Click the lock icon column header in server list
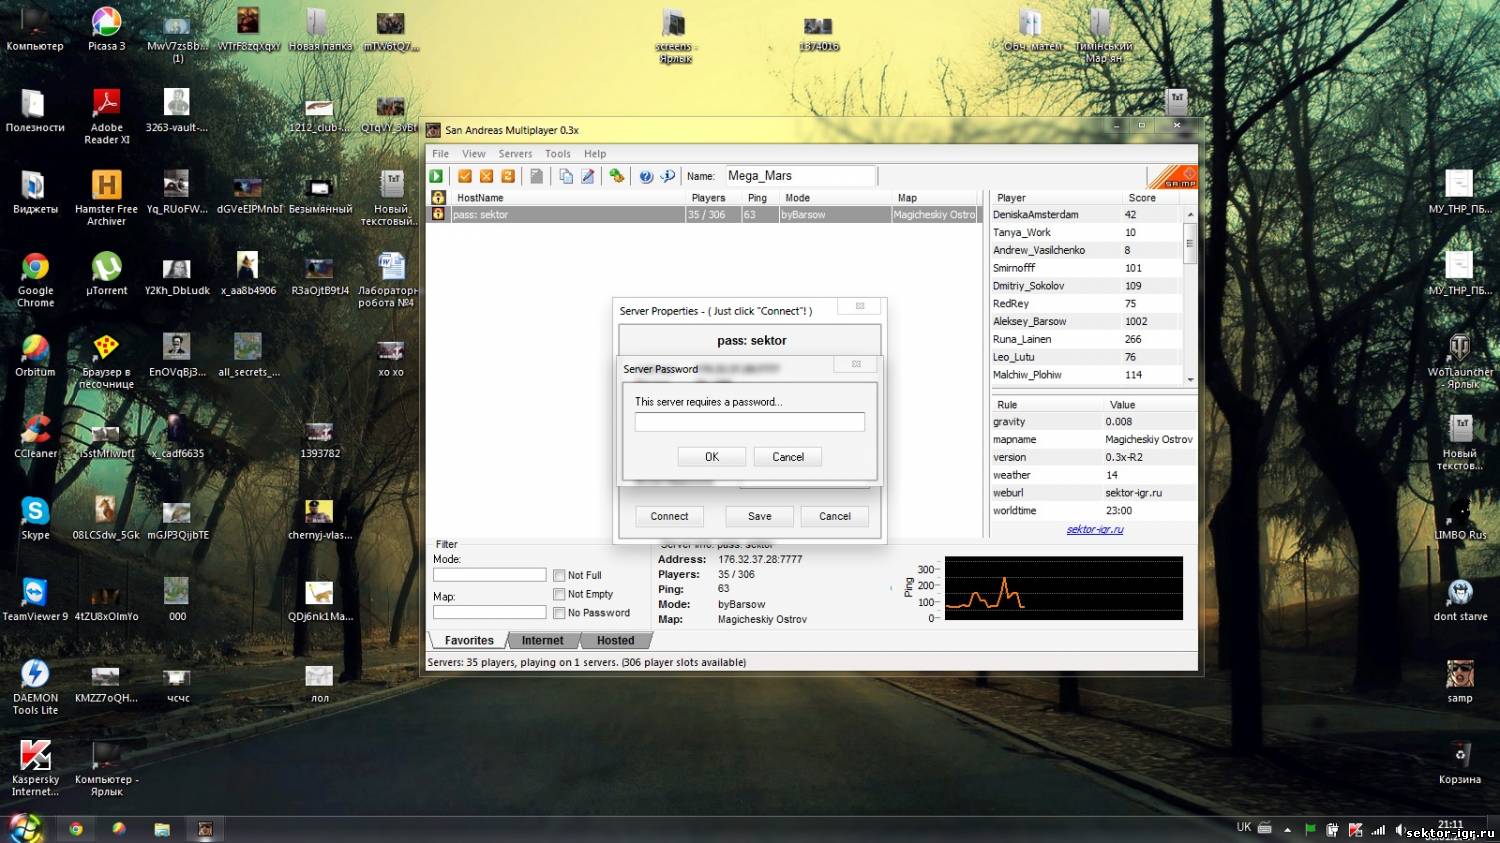 tap(438, 198)
